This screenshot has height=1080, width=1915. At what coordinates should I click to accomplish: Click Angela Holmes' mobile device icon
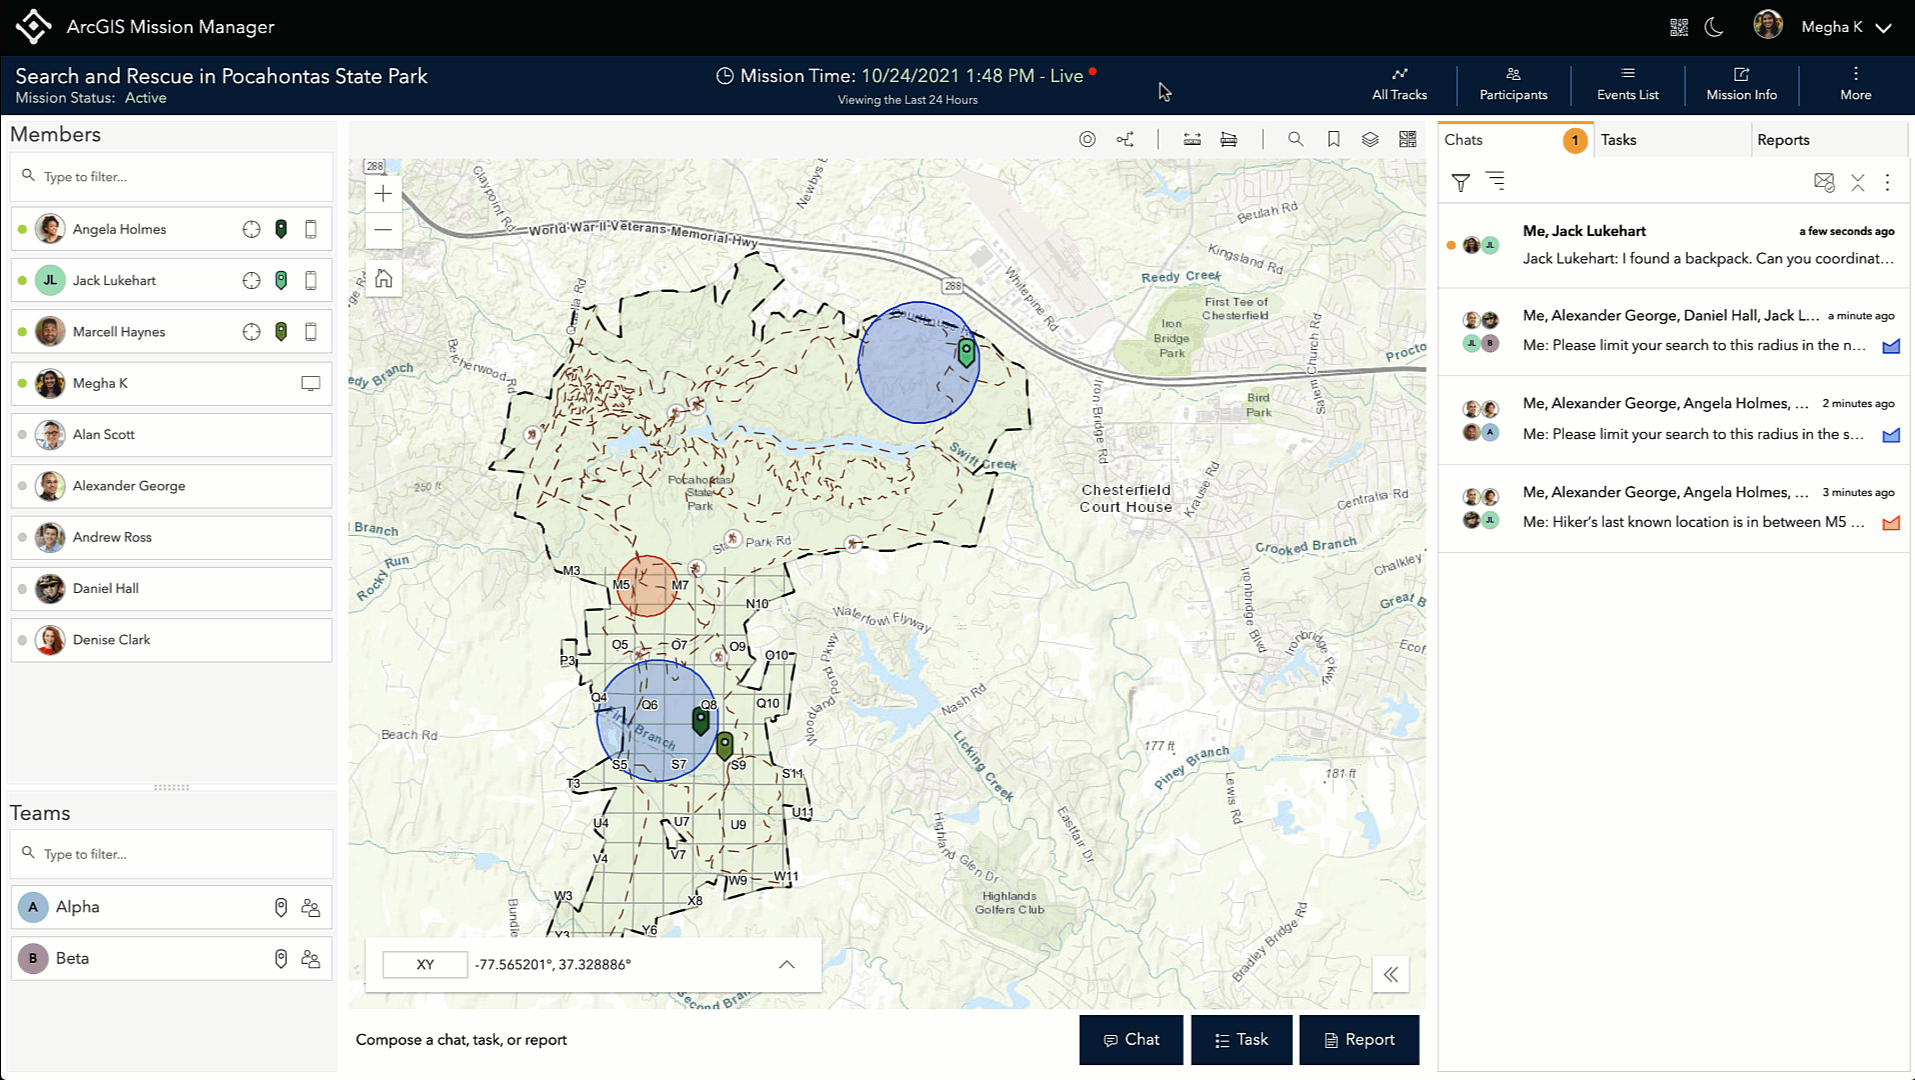click(311, 229)
